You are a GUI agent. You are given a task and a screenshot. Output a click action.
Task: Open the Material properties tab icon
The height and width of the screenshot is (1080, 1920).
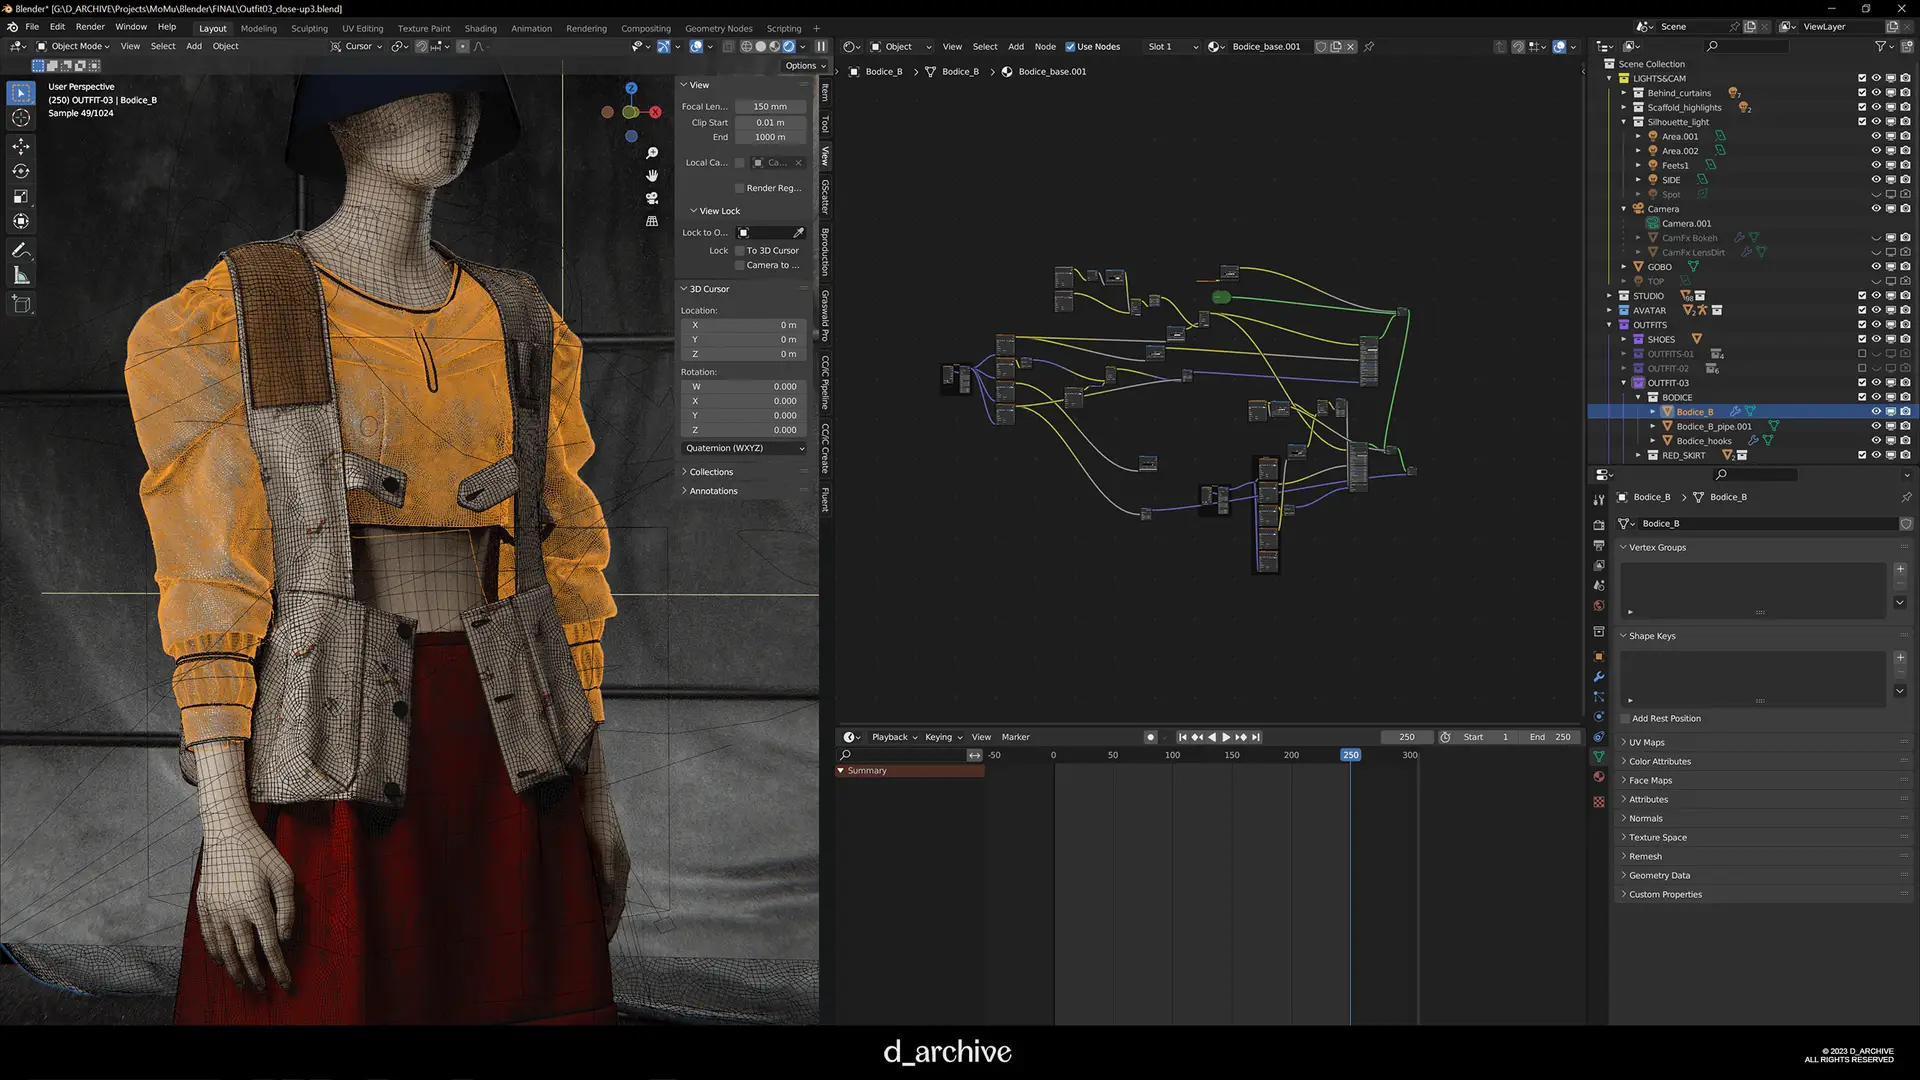tap(1599, 777)
